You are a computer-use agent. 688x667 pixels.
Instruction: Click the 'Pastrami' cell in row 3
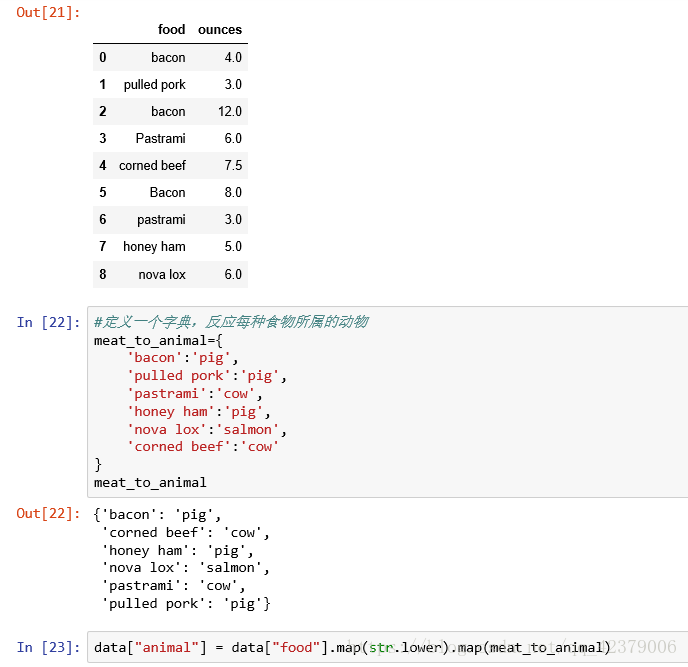[x=161, y=138]
